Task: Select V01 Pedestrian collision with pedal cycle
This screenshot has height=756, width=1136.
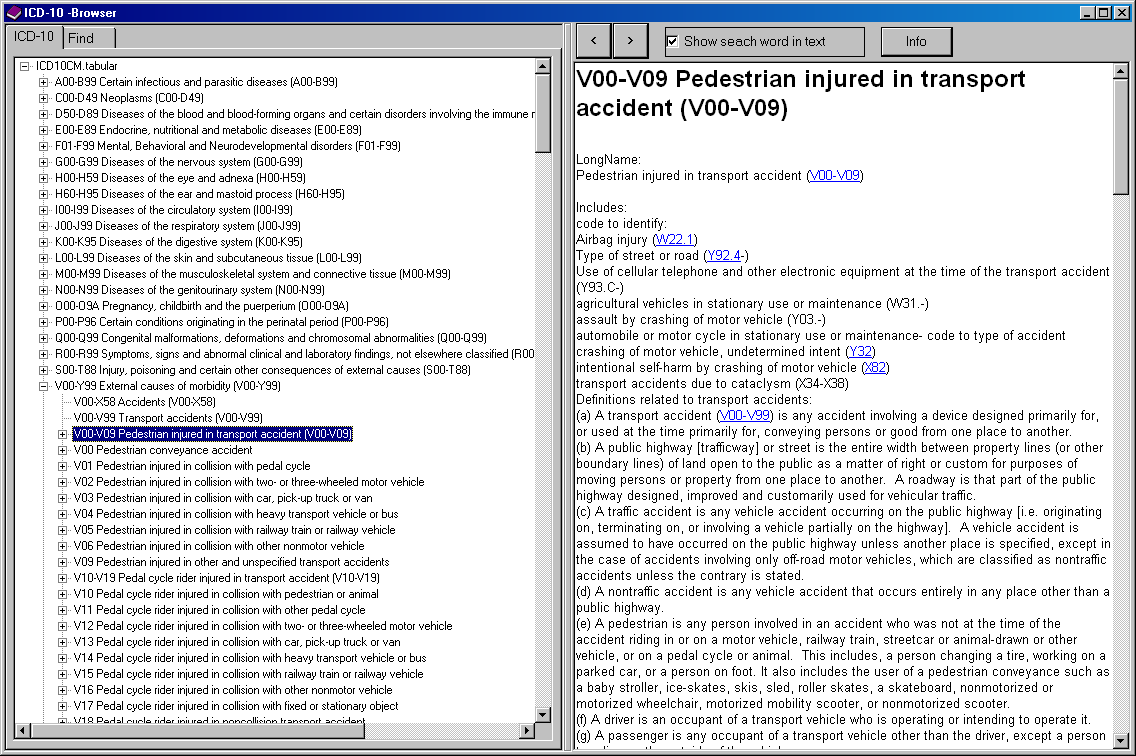Action: point(192,466)
